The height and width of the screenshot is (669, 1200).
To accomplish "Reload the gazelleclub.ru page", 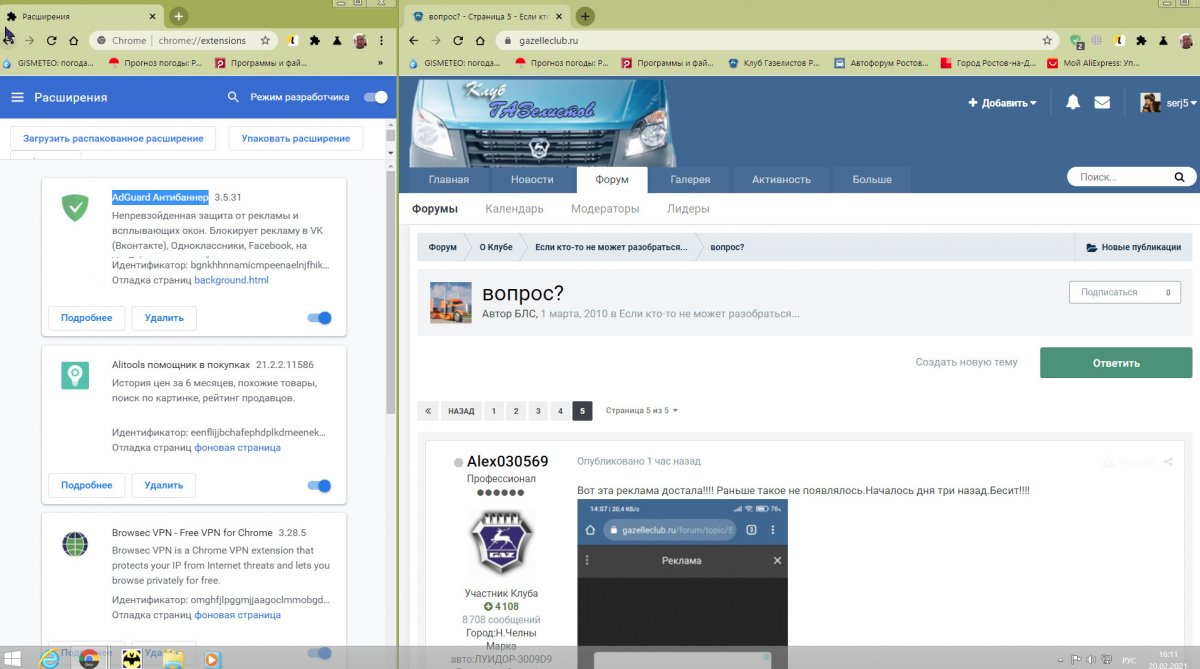I will pos(458,41).
